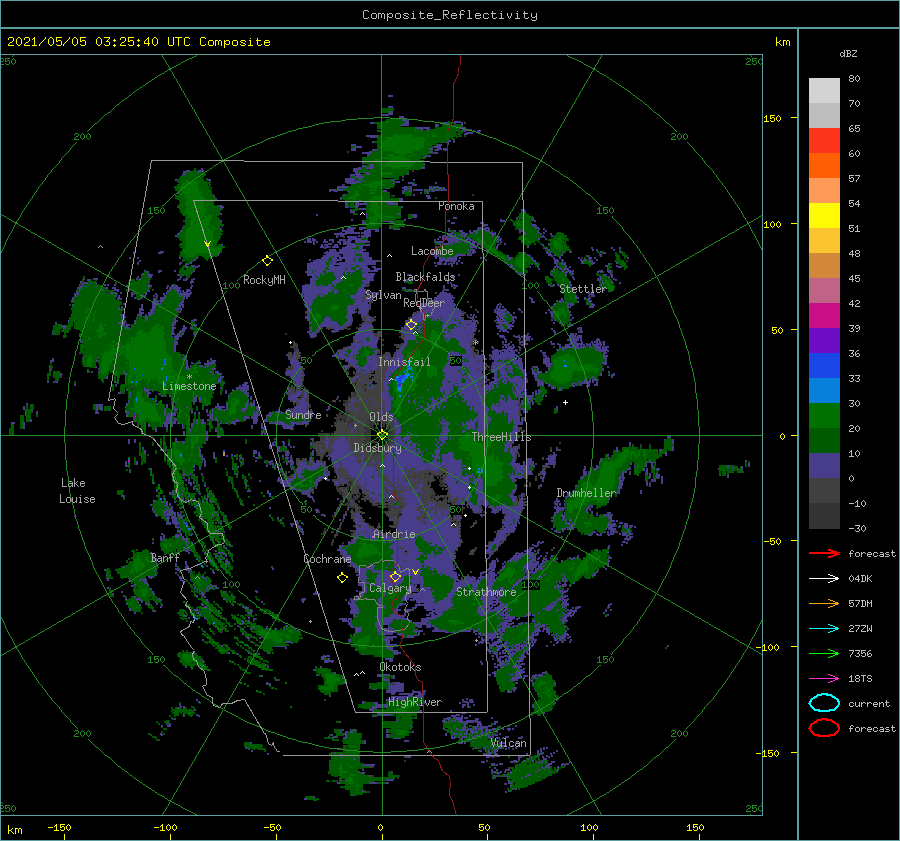The height and width of the screenshot is (841, 900).
Task: Click the km unit label at bottom left
Action: [x=14, y=830]
